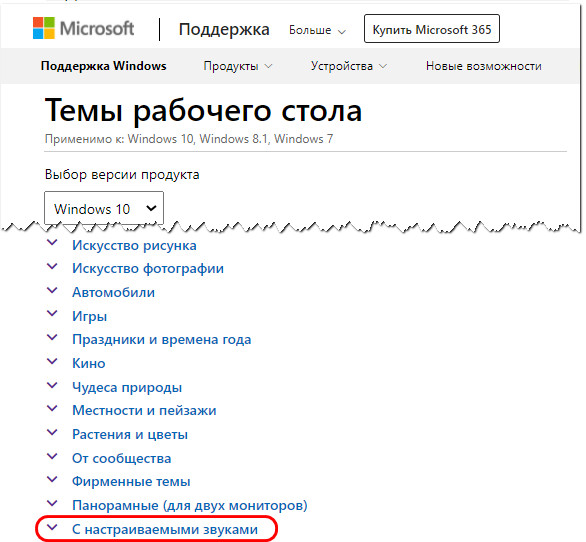The height and width of the screenshot is (542, 586).
Task: Click the Купить Microsoft 365 button
Action: [432, 29]
